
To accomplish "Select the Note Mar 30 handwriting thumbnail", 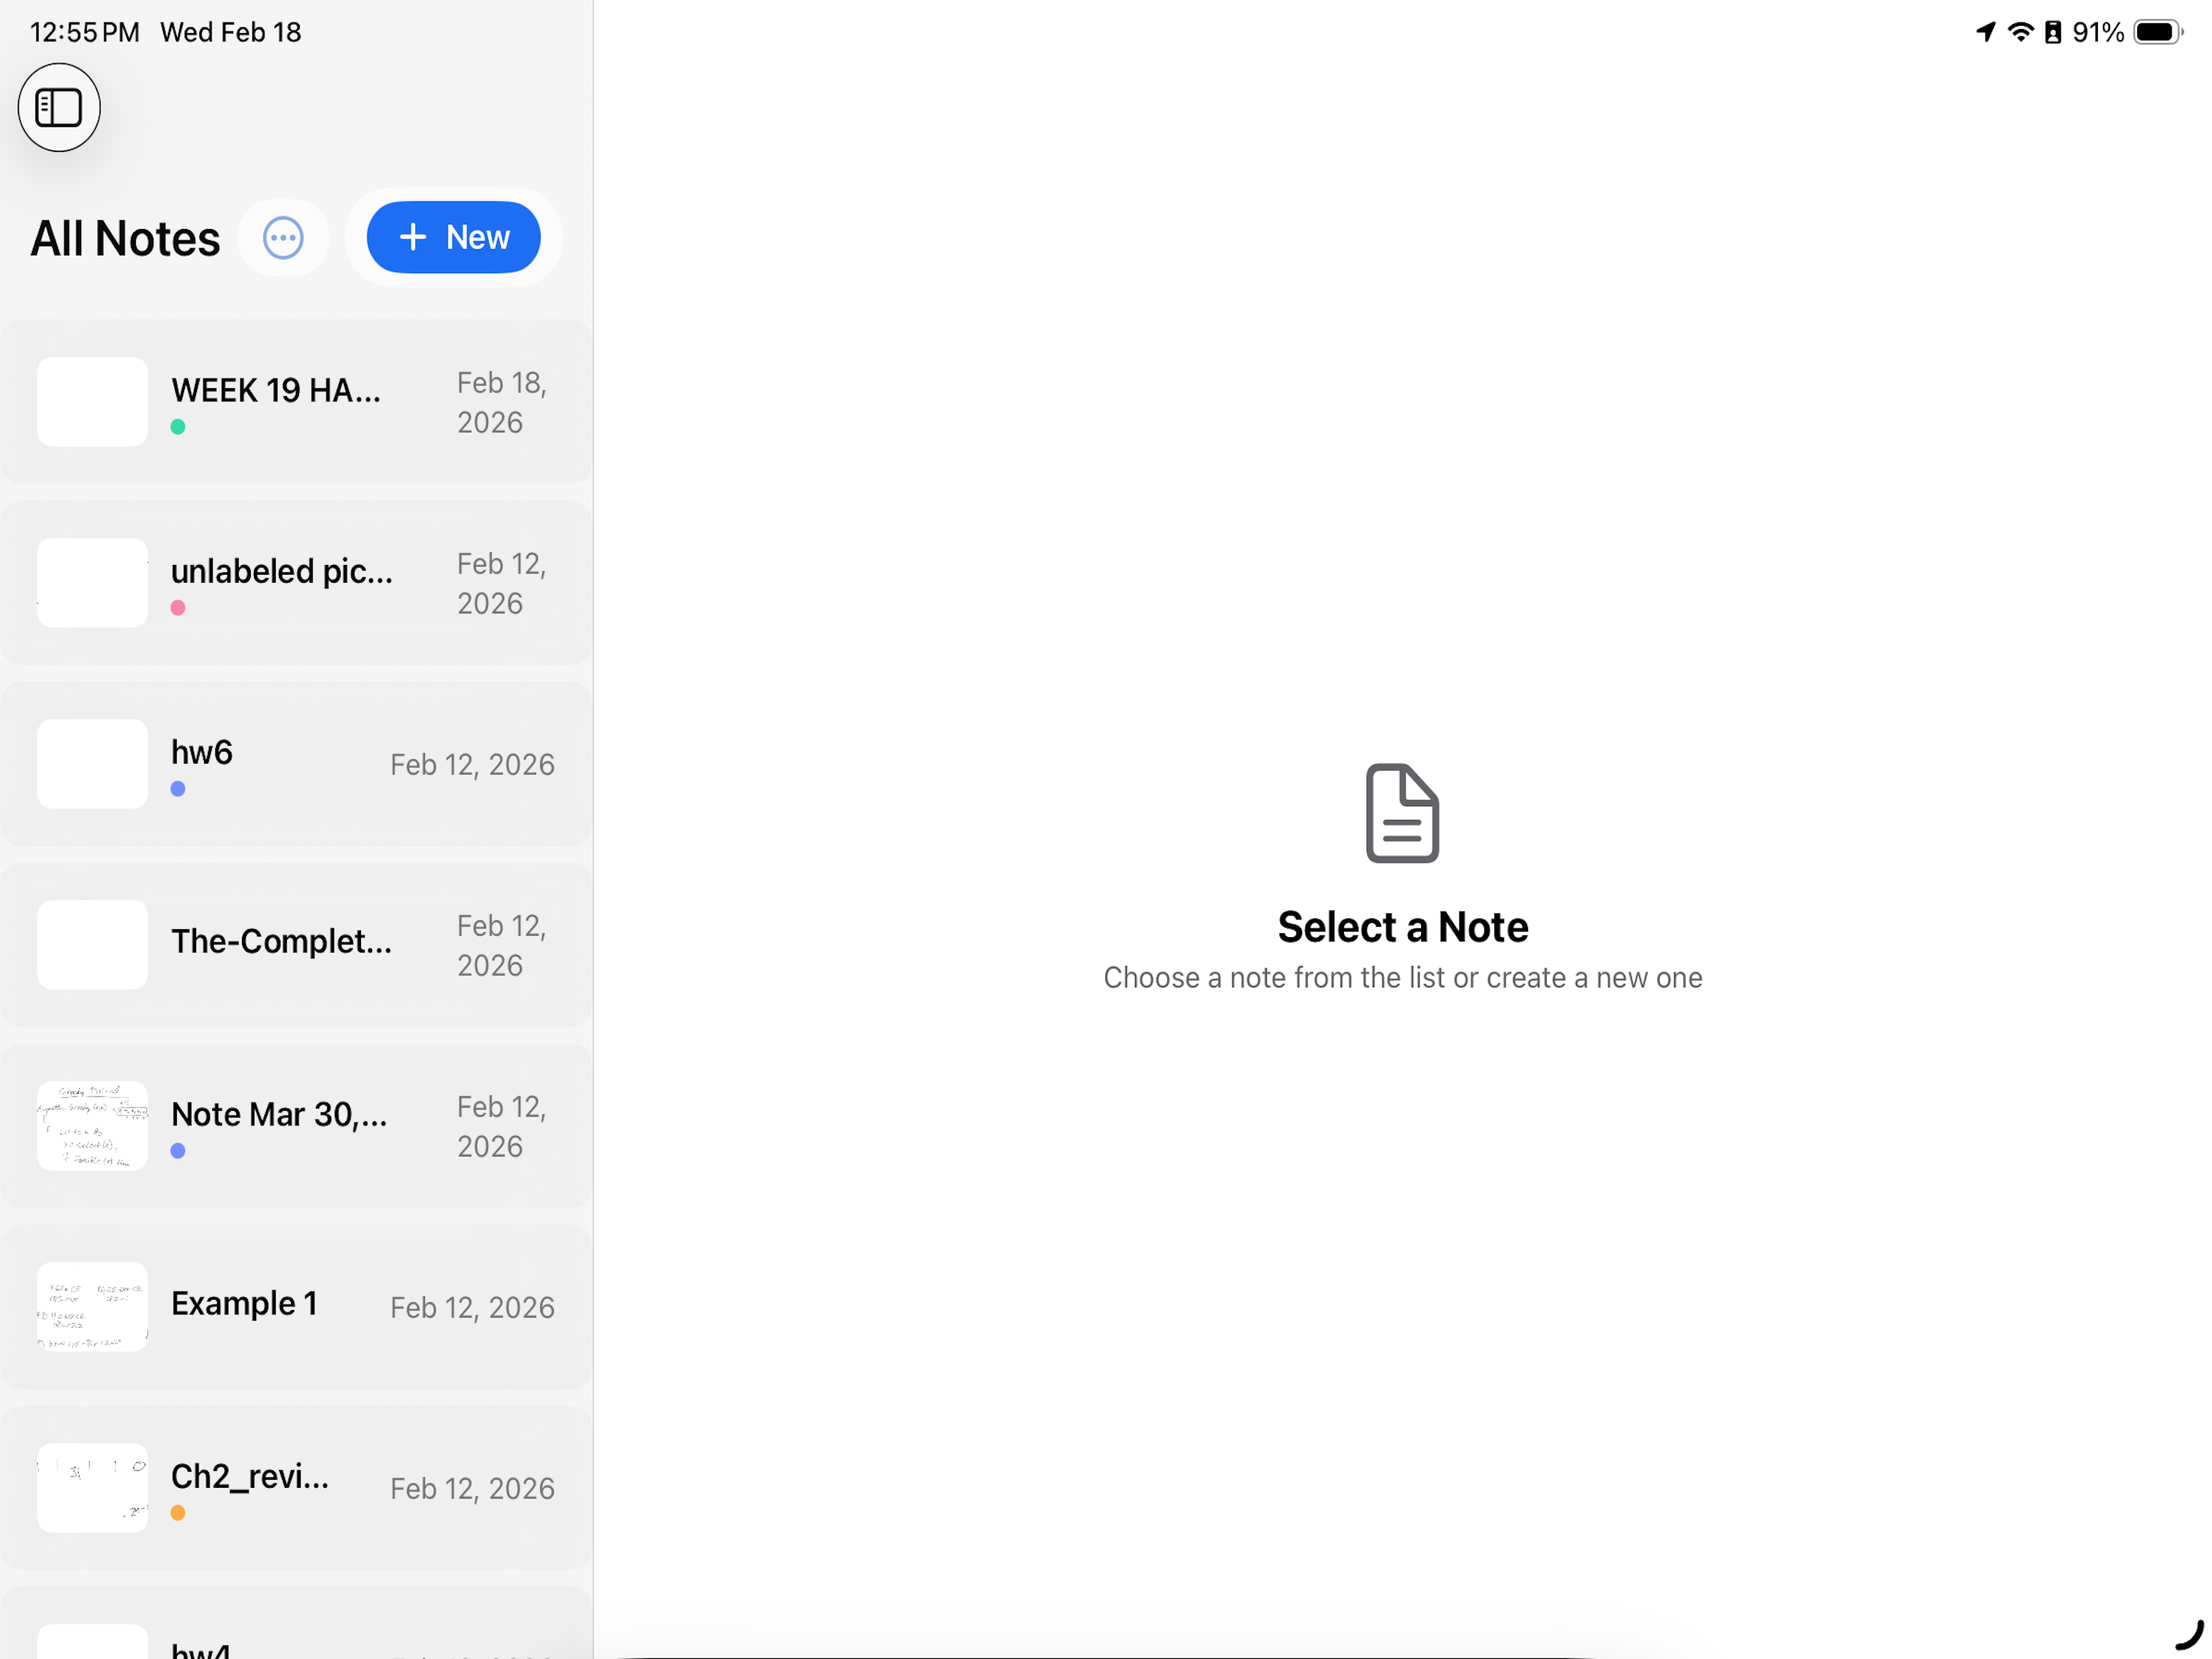I will tap(92, 1126).
